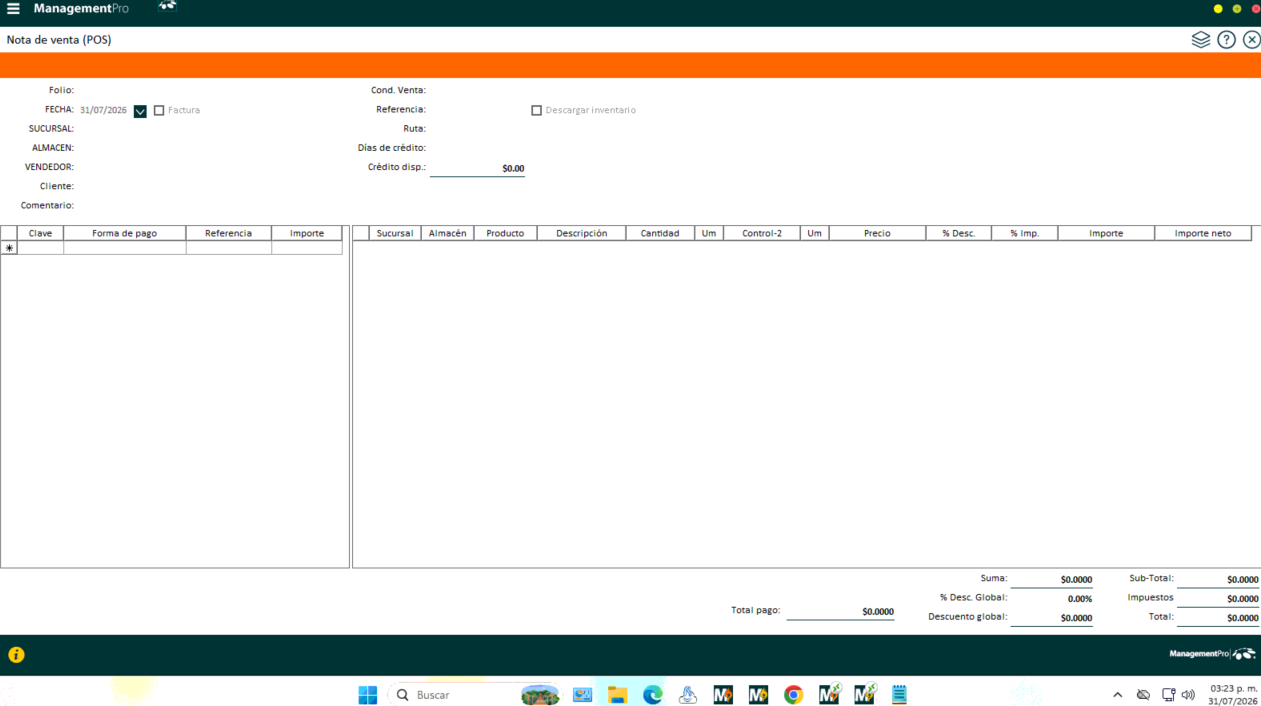Select the Forma de pago column header
This screenshot has width=1261, height=706.
pyautogui.click(x=125, y=233)
